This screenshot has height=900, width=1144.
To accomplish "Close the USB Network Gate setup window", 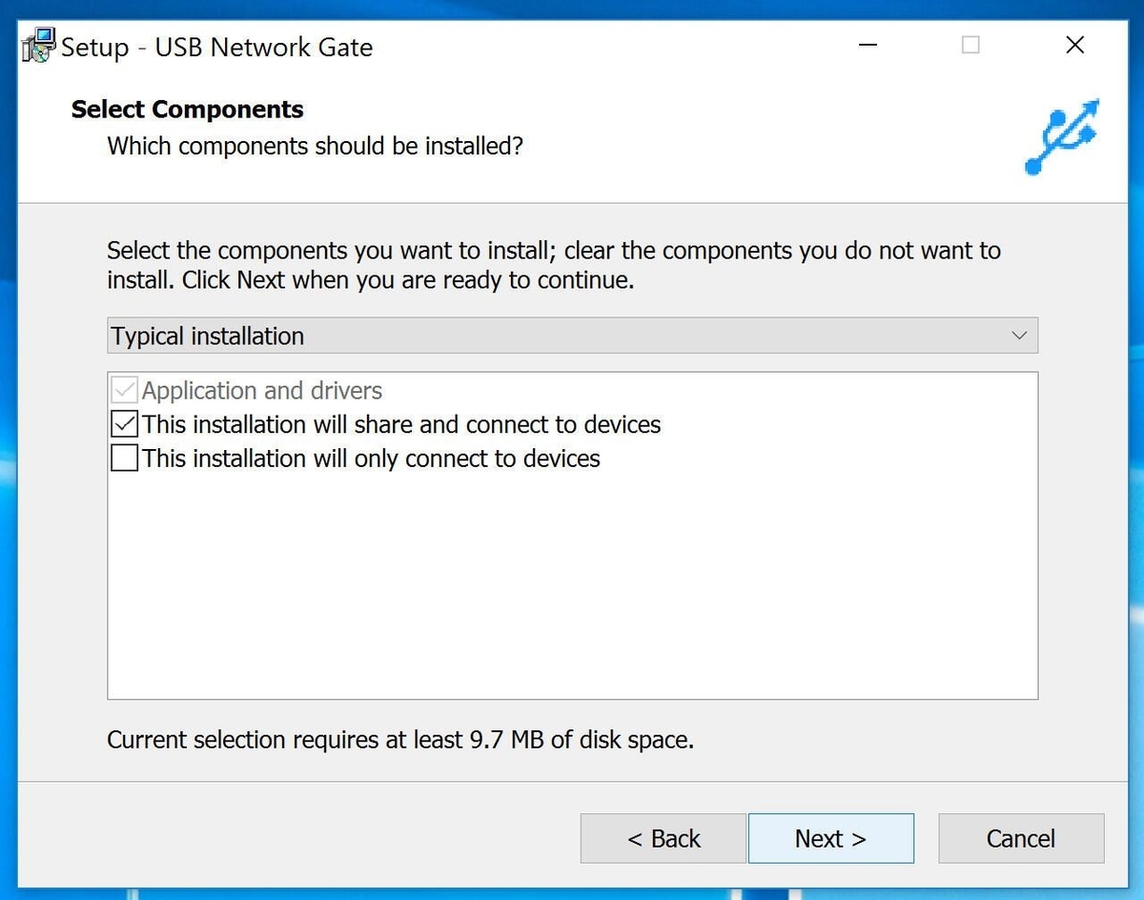I will point(1075,45).
